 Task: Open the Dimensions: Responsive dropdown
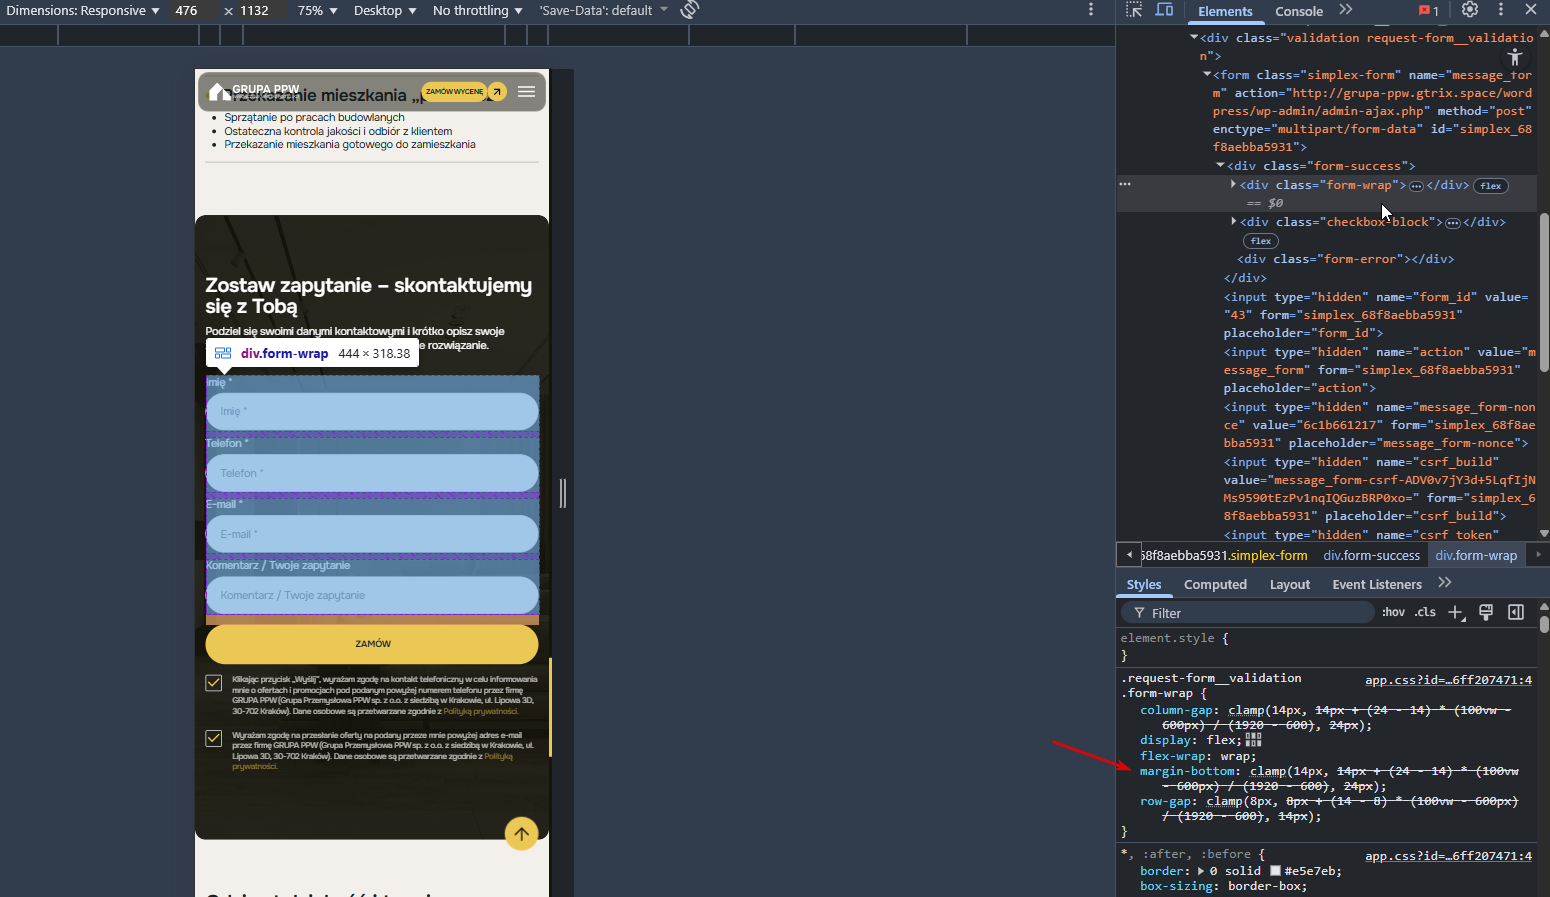coord(83,10)
